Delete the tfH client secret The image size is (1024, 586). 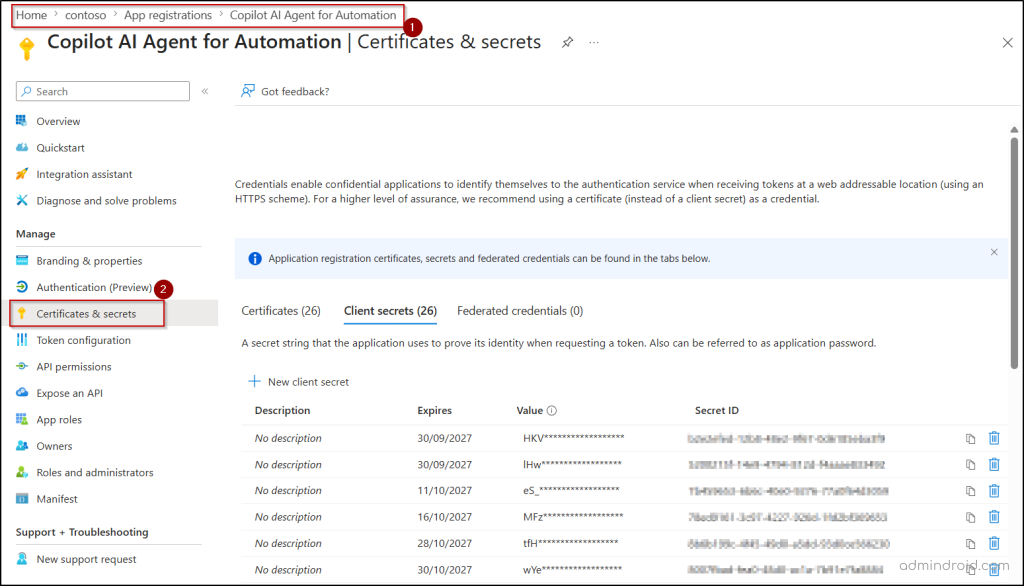994,543
